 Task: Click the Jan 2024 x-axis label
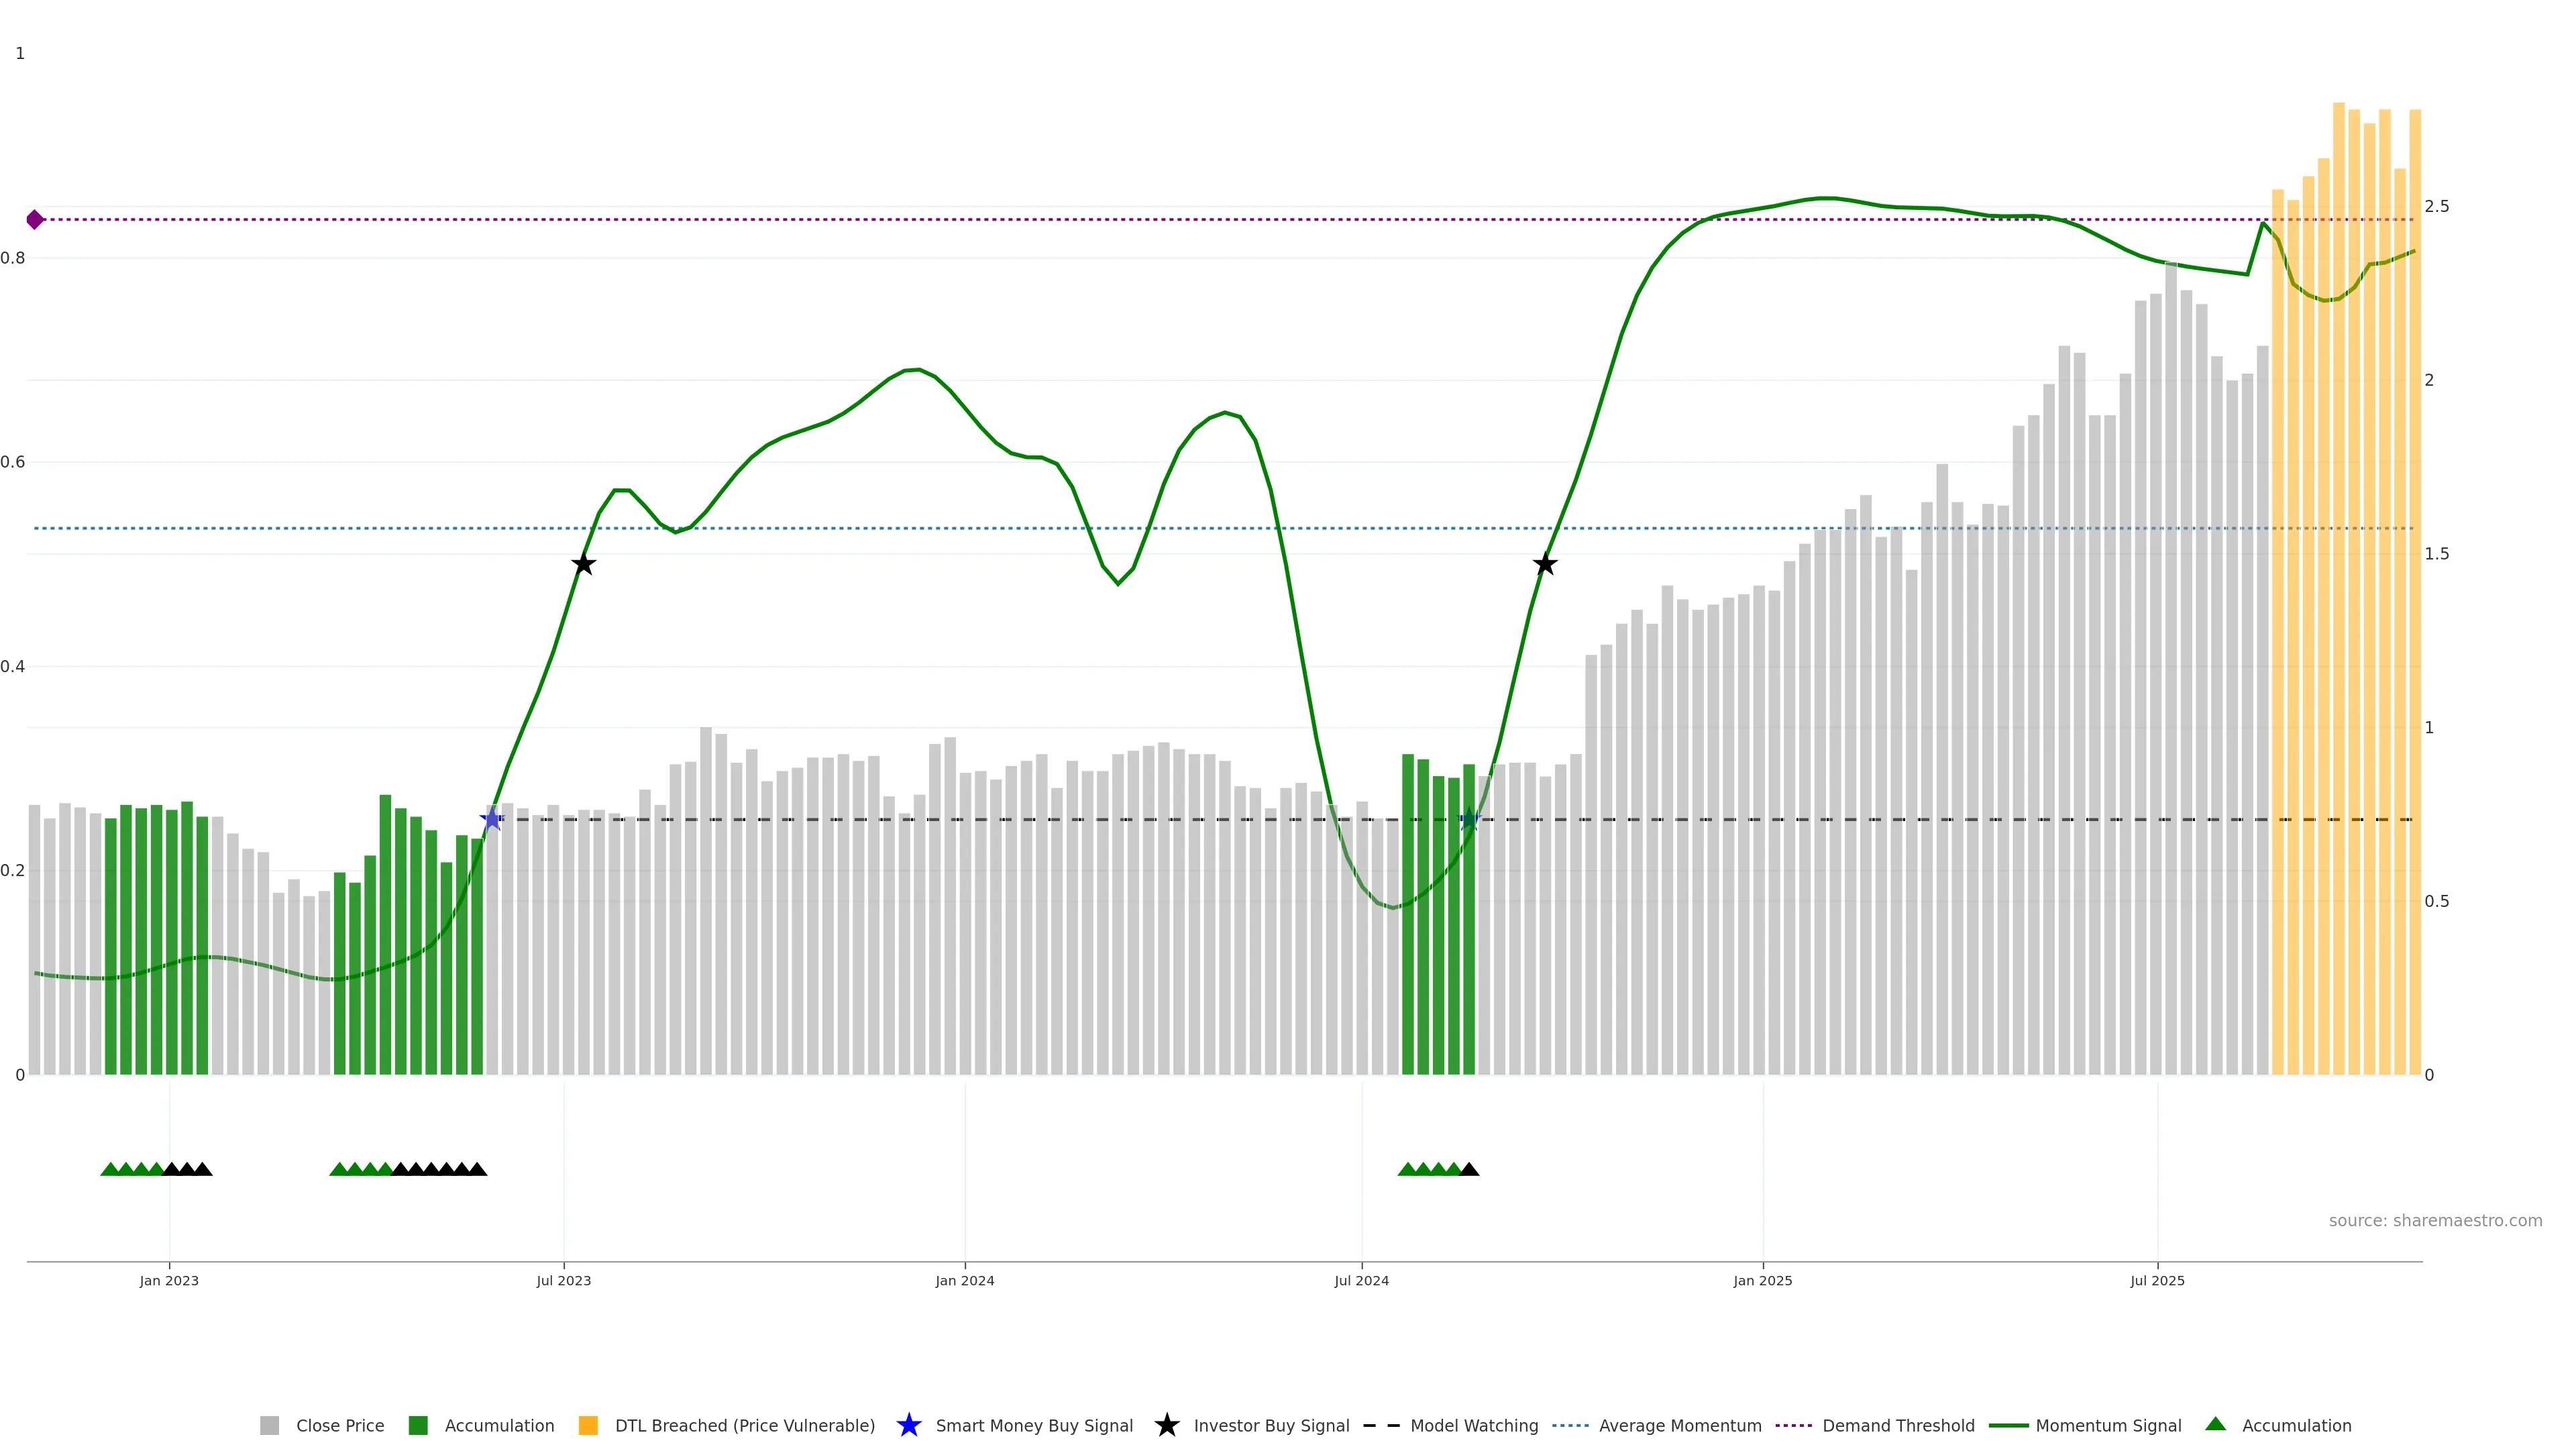click(x=964, y=1280)
